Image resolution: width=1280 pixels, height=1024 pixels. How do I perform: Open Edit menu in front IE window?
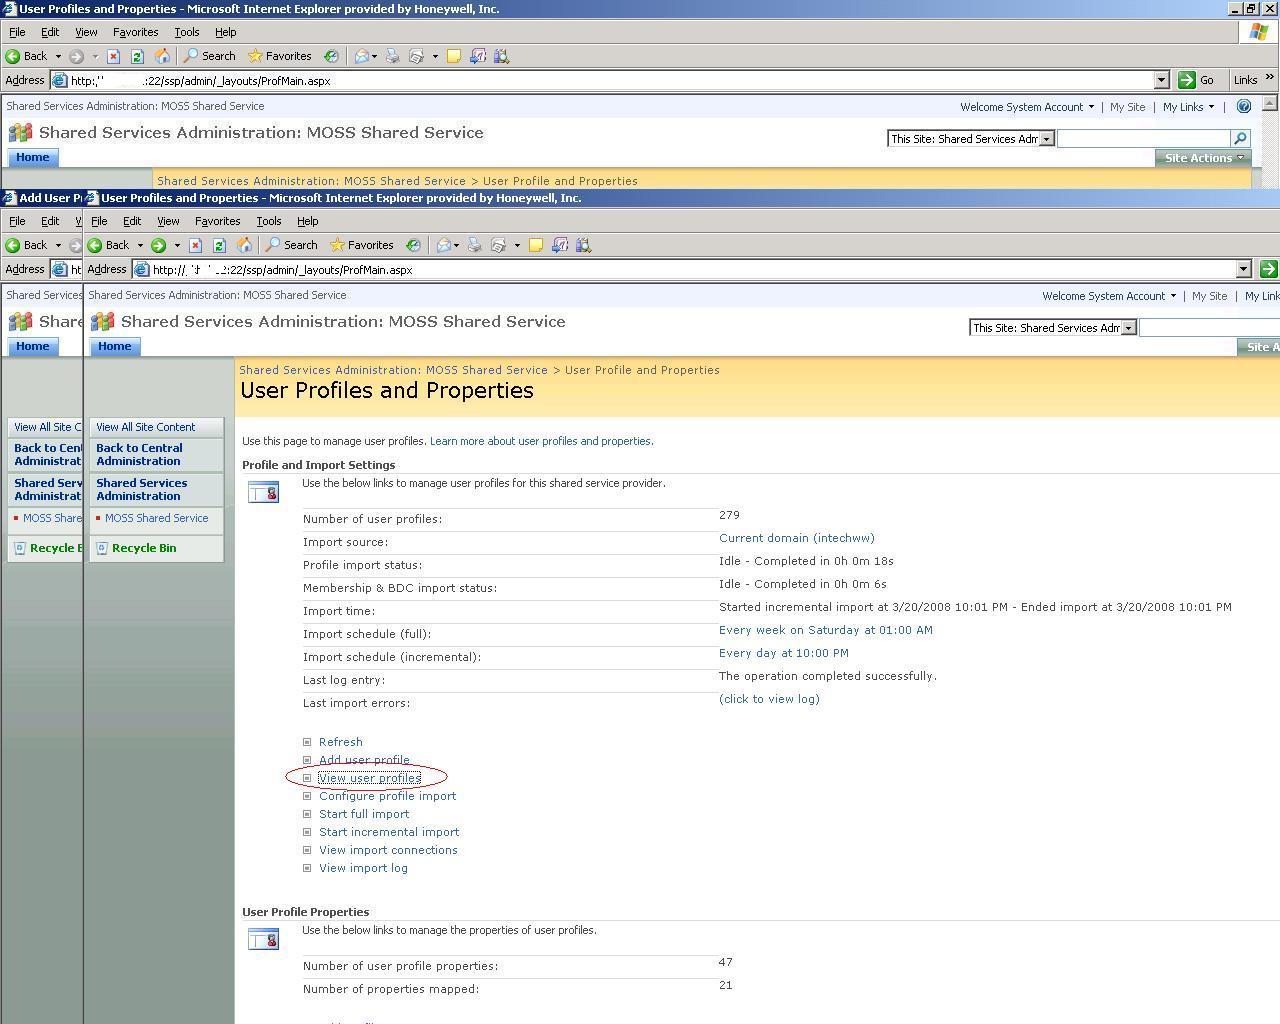click(132, 221)
